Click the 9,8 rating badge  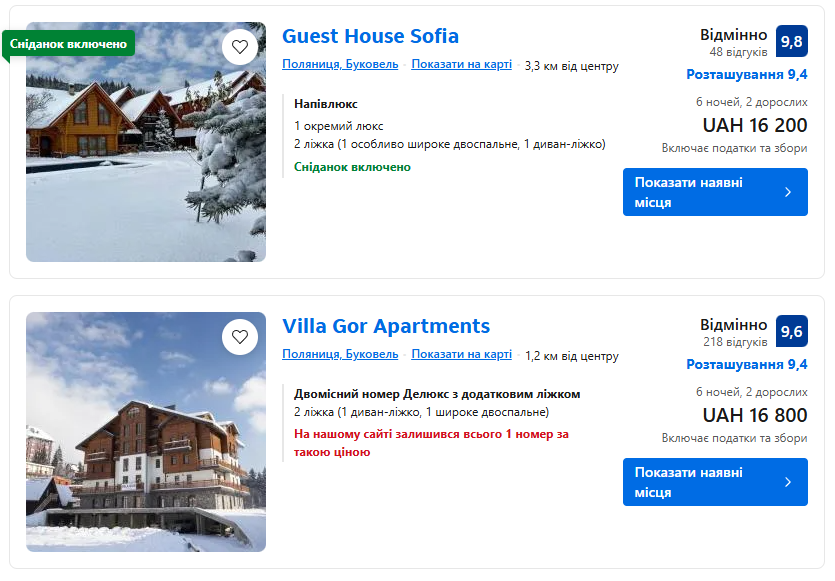791,41
